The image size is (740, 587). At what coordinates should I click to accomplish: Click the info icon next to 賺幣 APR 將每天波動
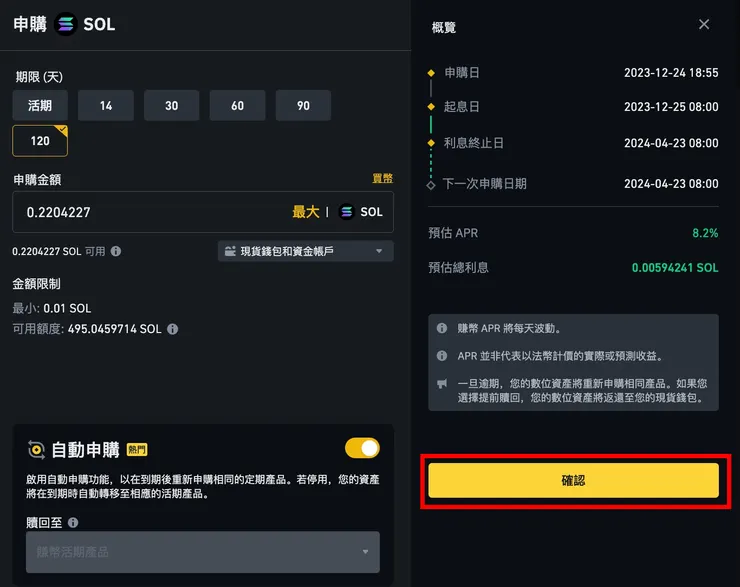[442, 328]
